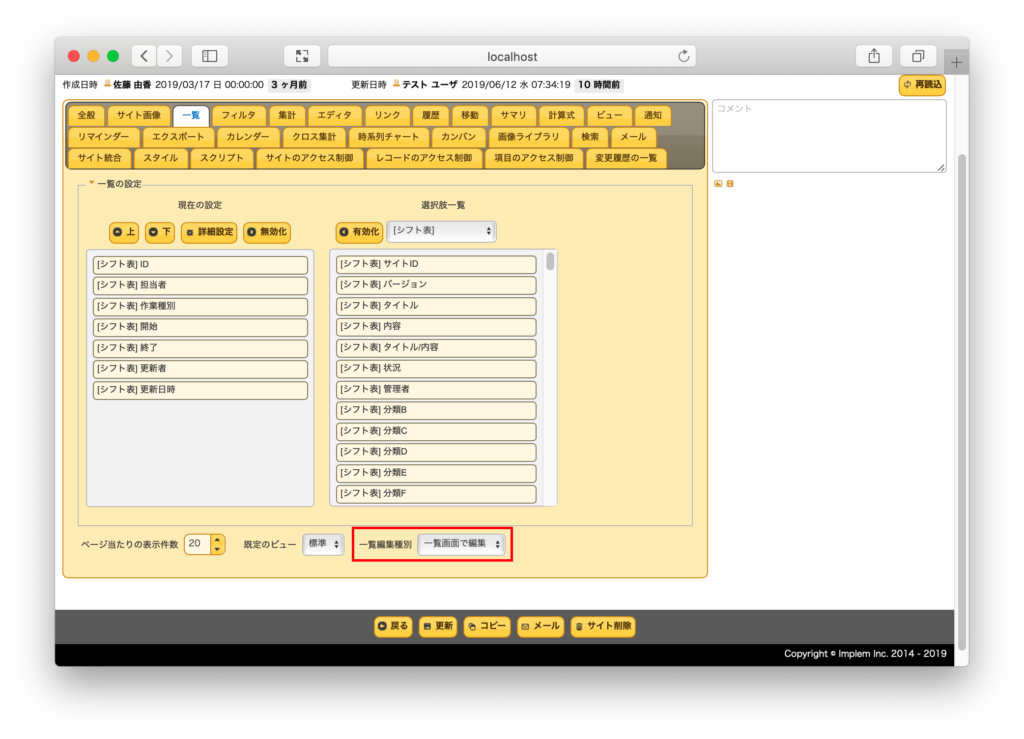Show all tabs overview icon
The width and height of the screenshot is (1024, 739).
coord(918,56)
